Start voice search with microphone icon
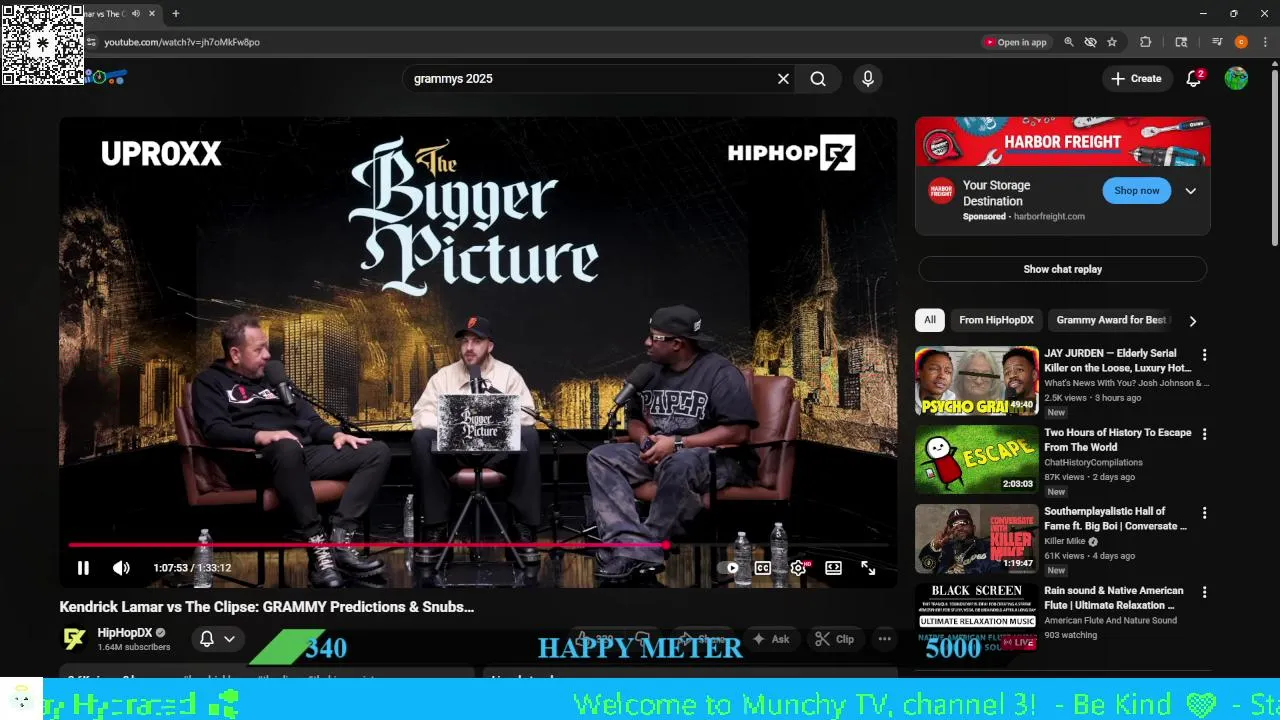The height and width of the screenshot is (720, 1280). [x=867, y=79]
